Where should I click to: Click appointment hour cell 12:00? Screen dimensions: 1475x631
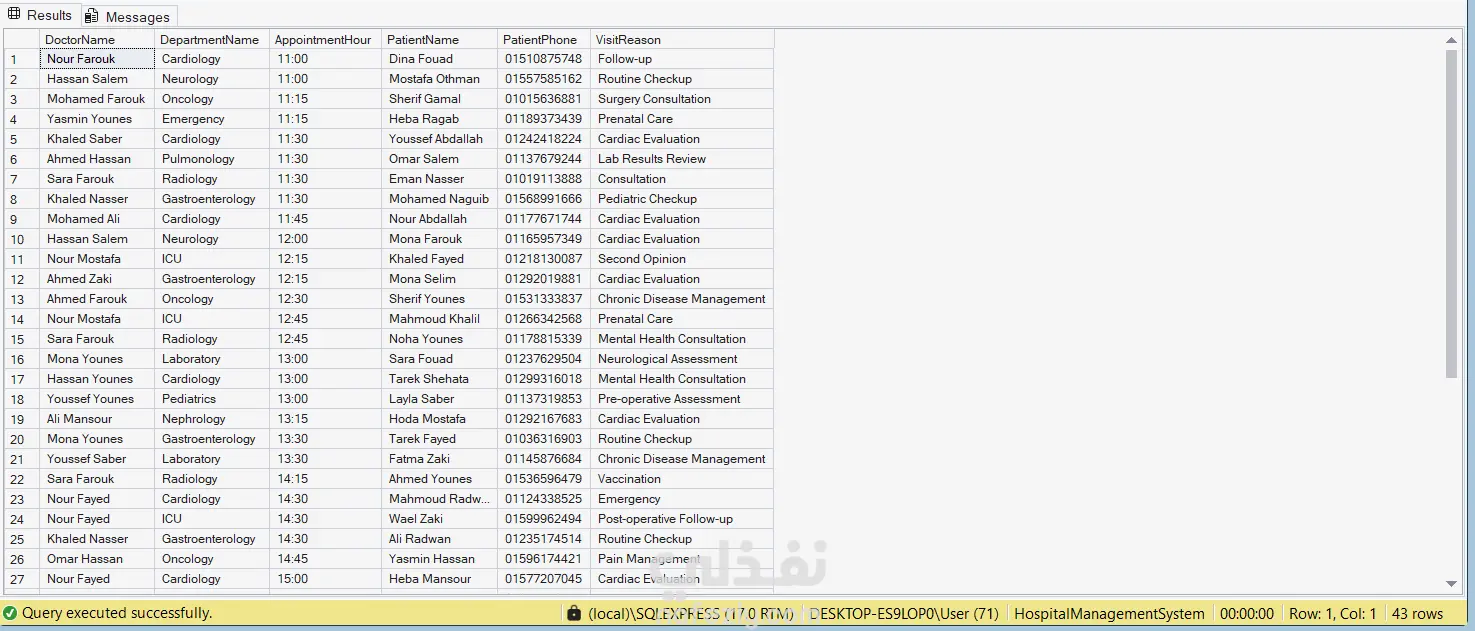tap(325, 239)
